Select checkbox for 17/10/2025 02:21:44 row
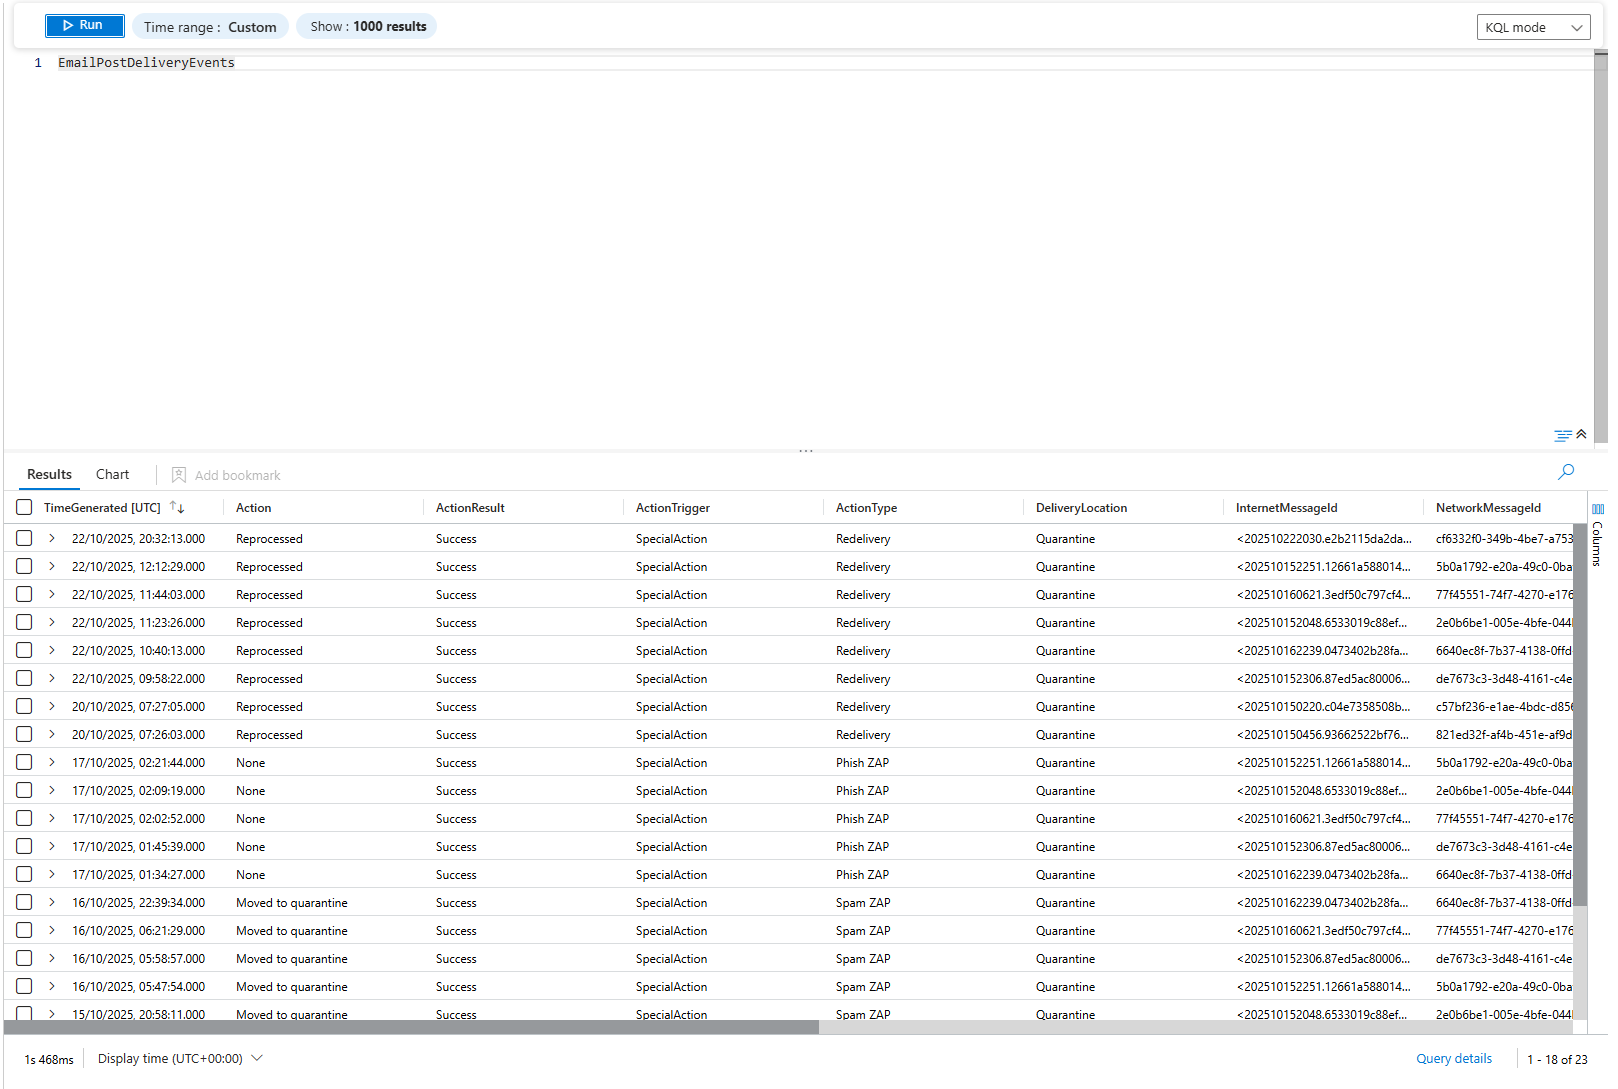Viewport: 1618px width, 1089px height. pos(24,762)
